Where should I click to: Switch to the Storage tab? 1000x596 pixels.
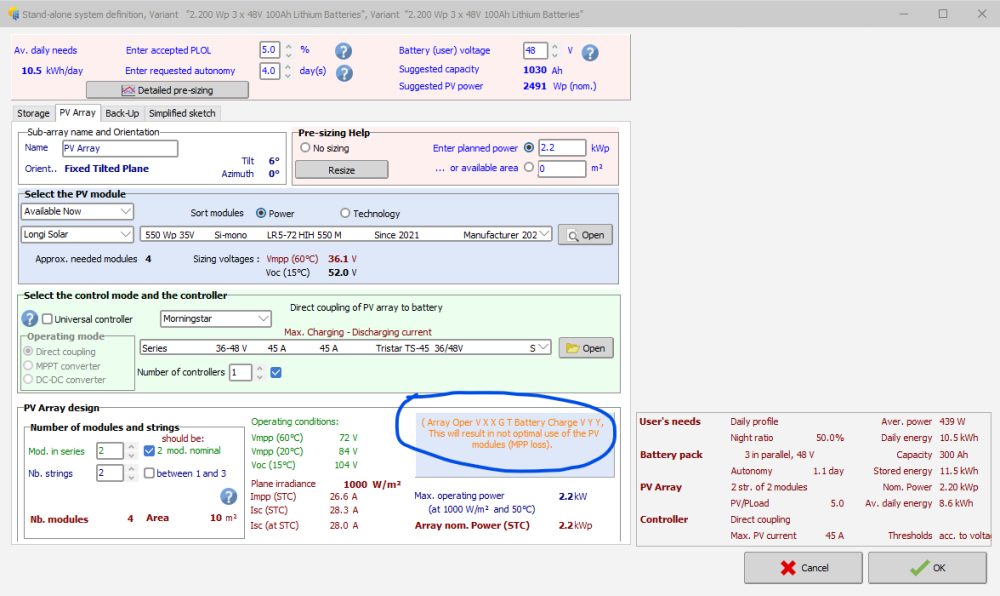[33, 114]
